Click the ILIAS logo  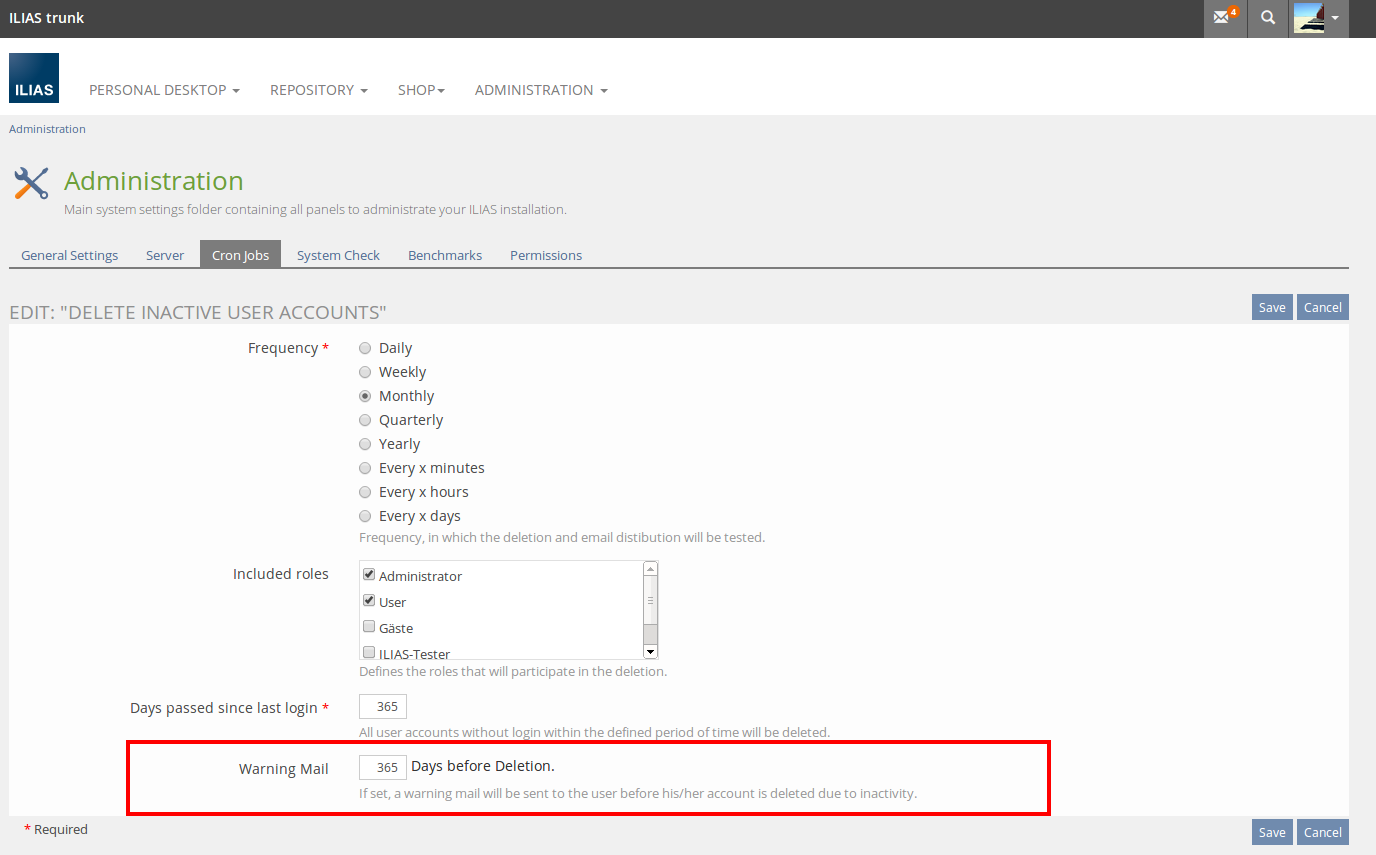(34, 78)
